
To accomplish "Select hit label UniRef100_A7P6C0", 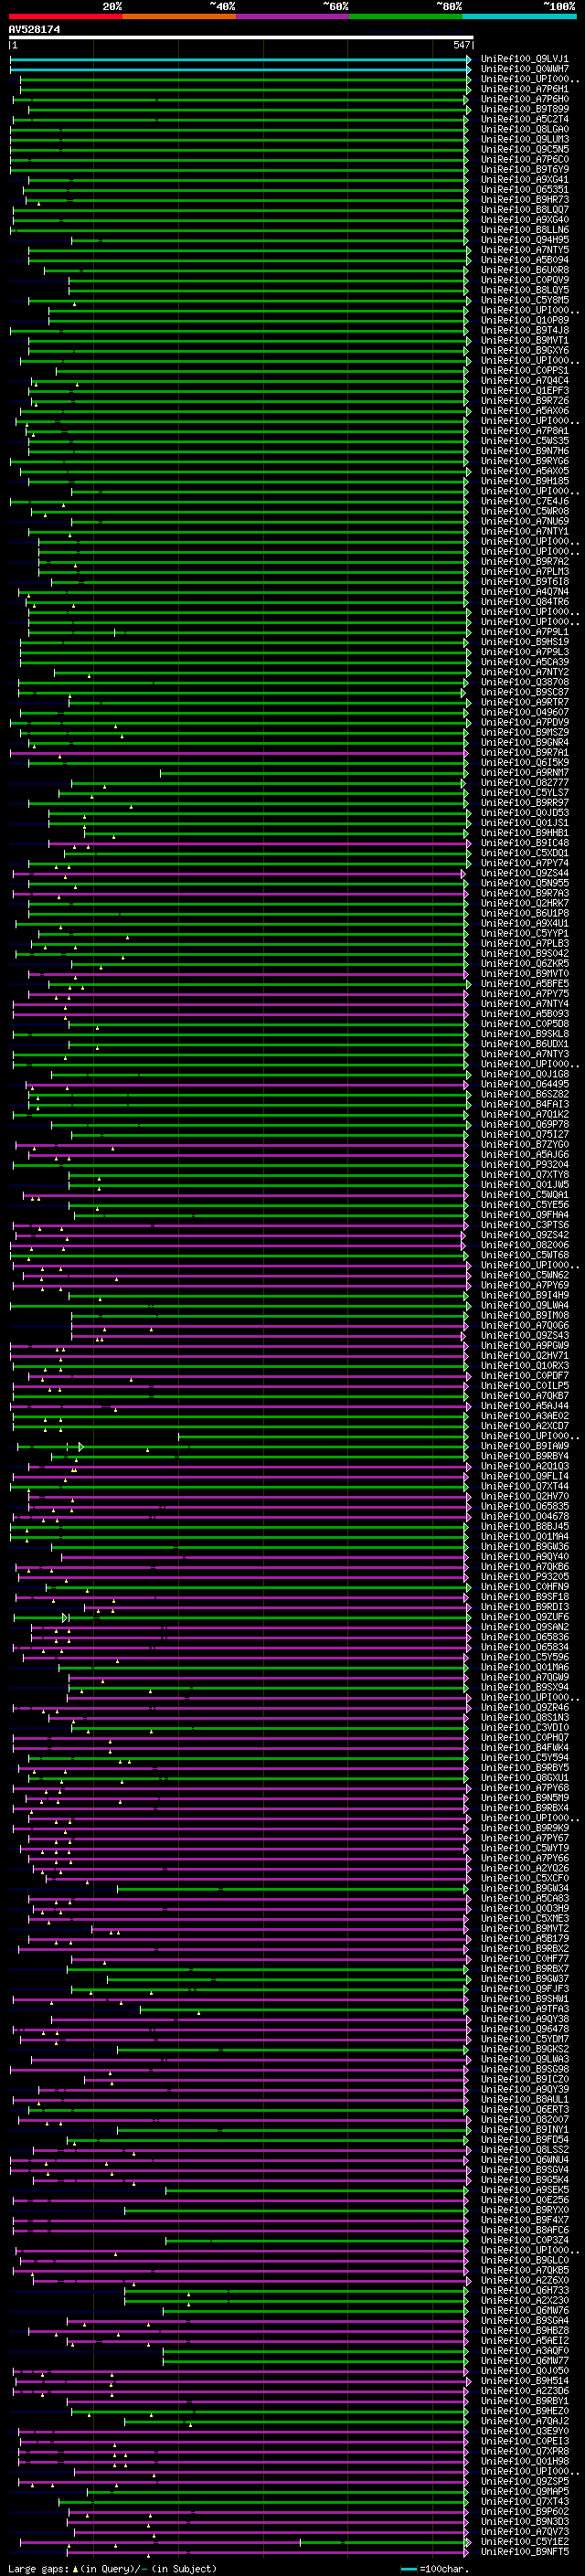I will pos(524,159).
